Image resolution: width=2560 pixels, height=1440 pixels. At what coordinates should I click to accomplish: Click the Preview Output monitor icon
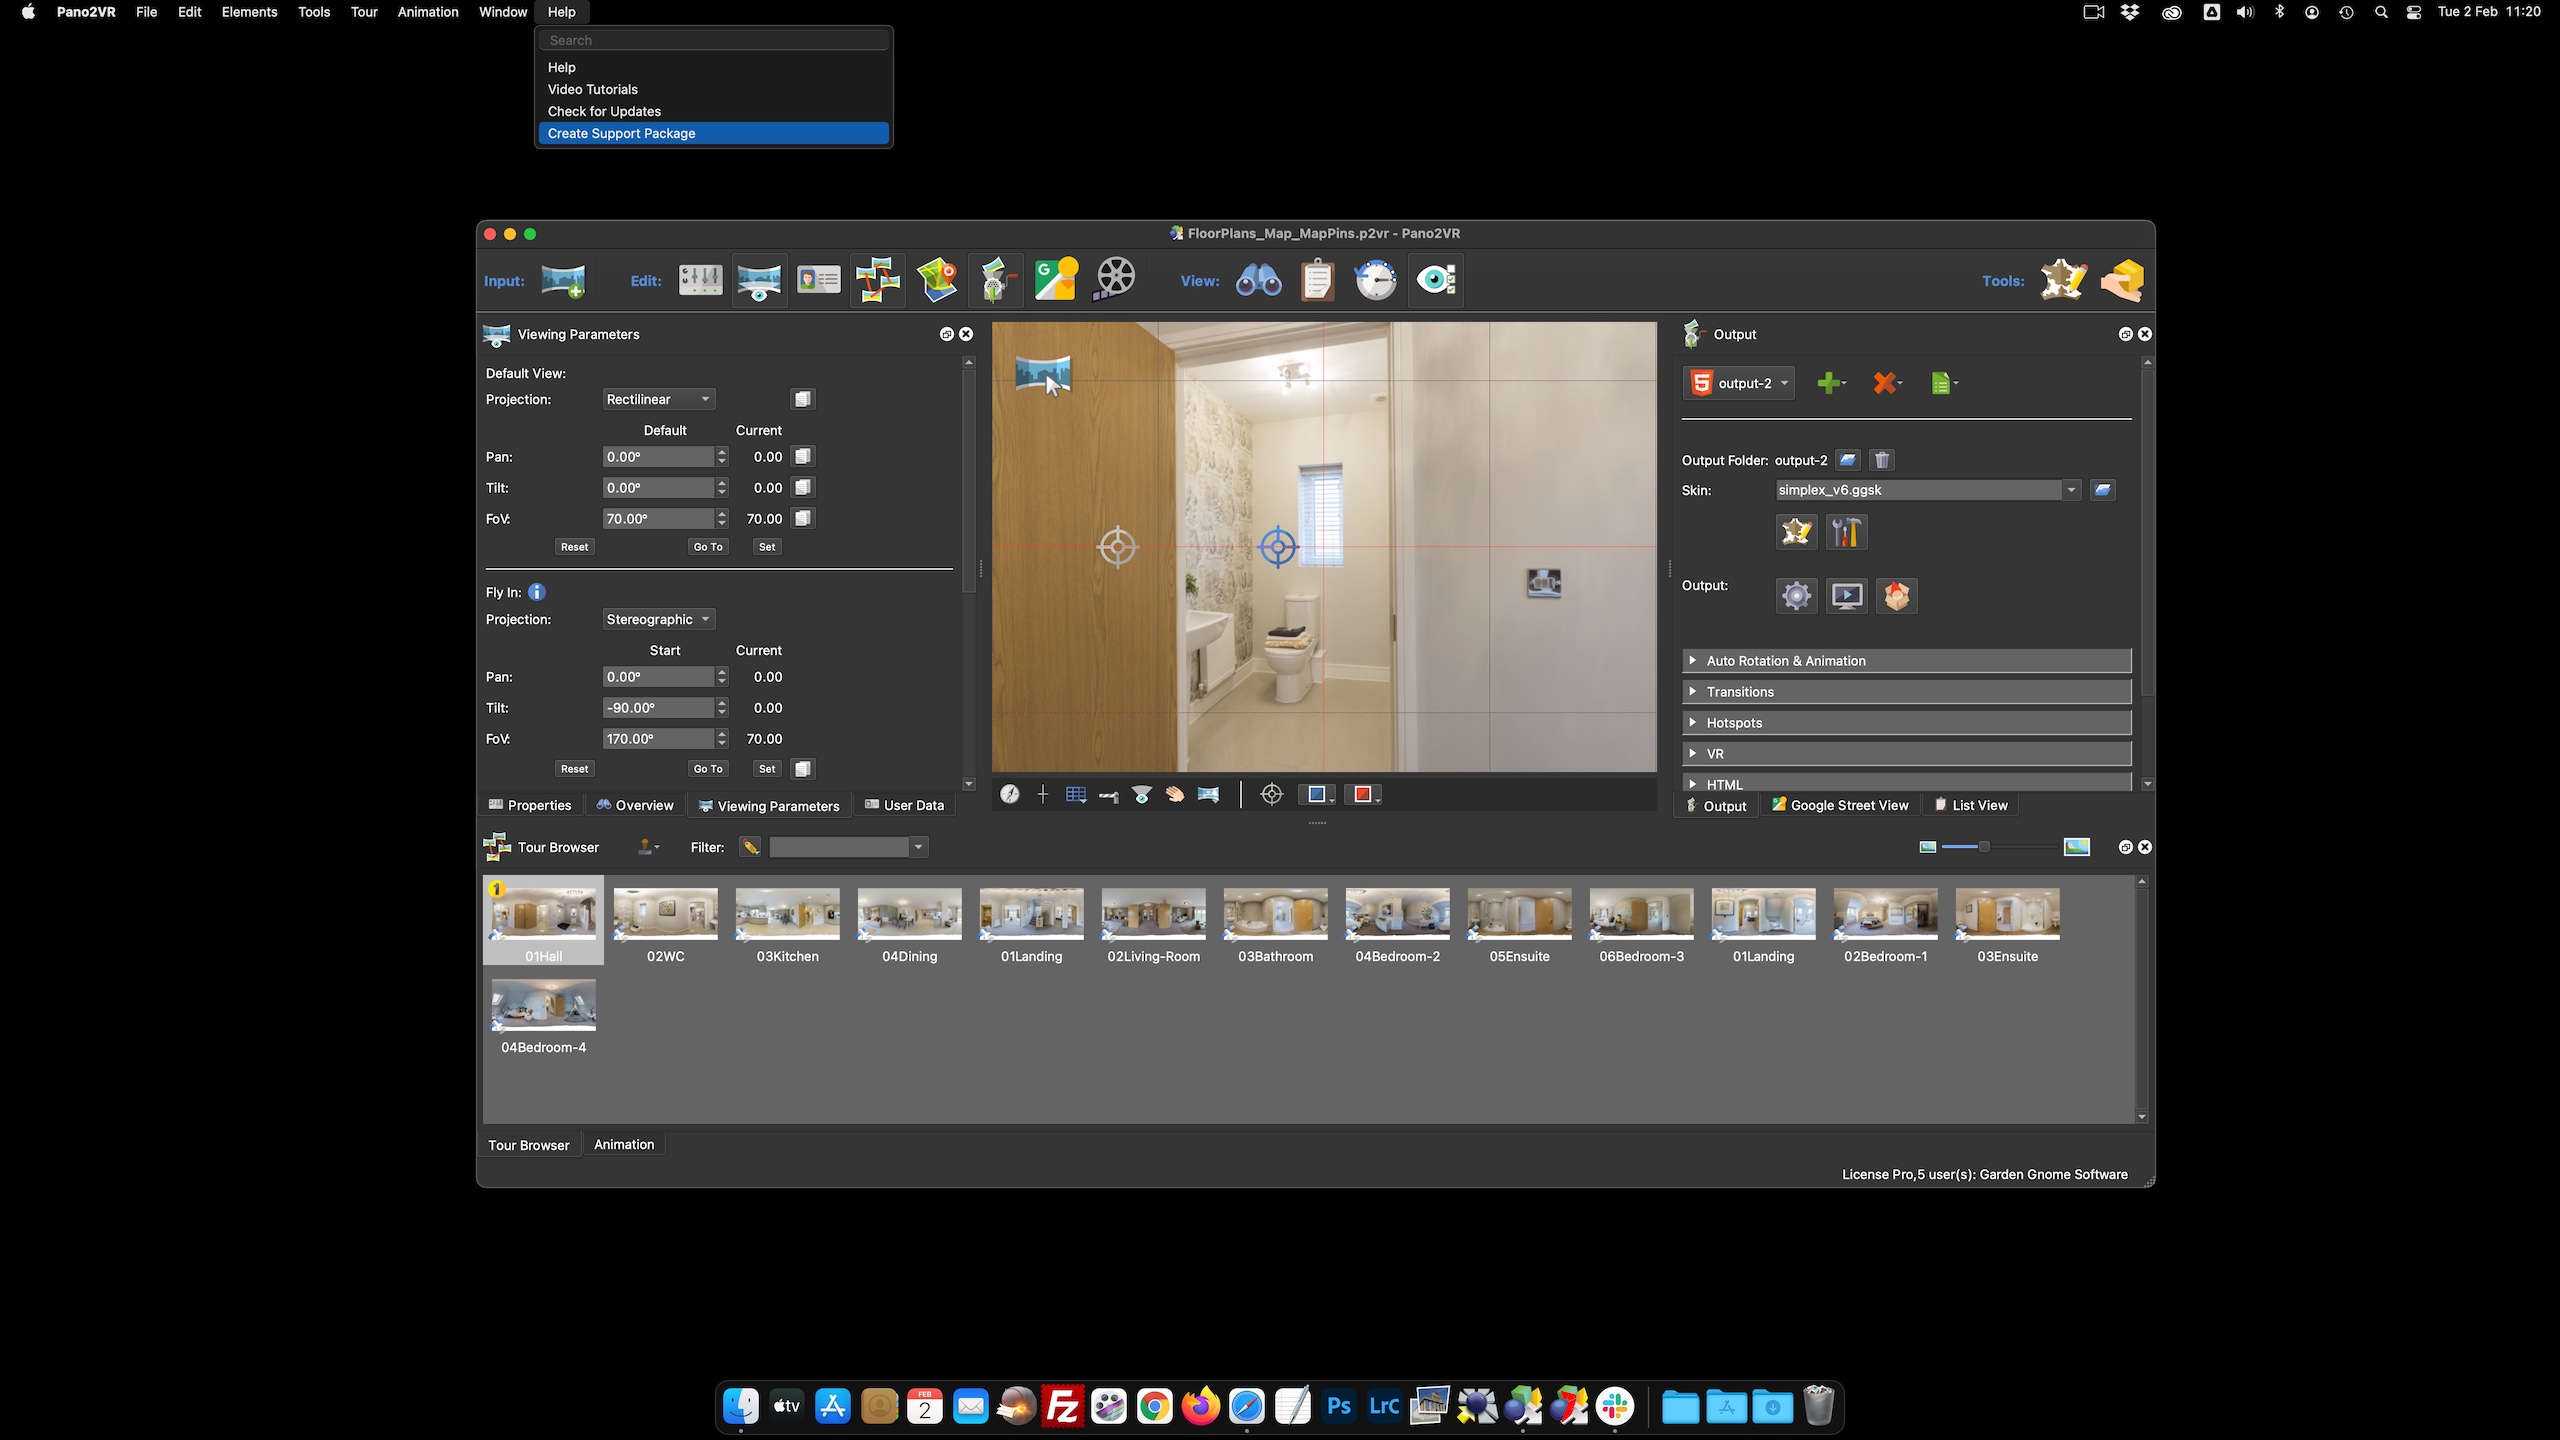[x=1846, y=596]
